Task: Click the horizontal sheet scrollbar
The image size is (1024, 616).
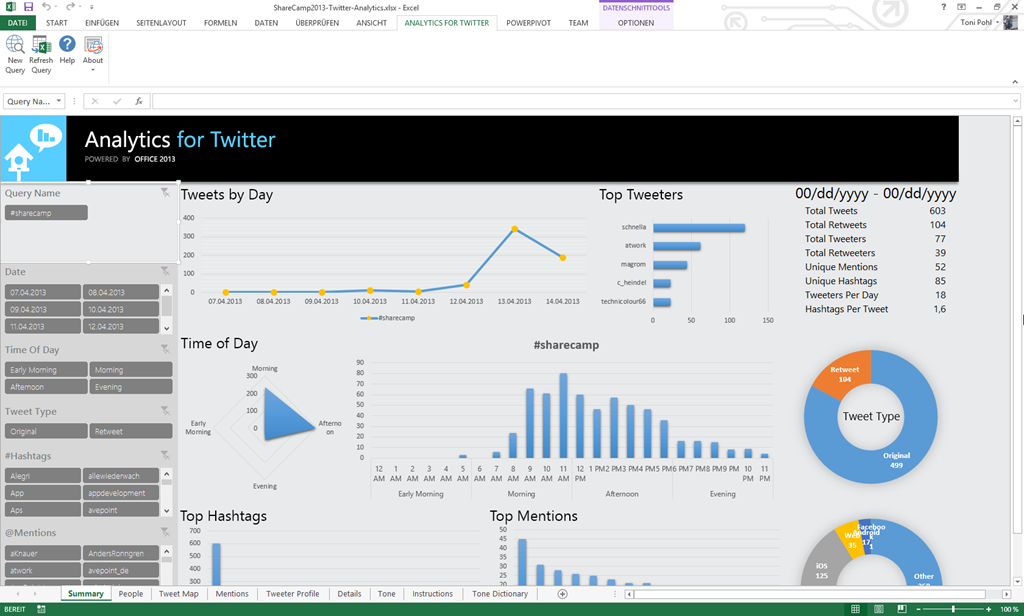Action: pyautogui.click(x=810, y=594)
